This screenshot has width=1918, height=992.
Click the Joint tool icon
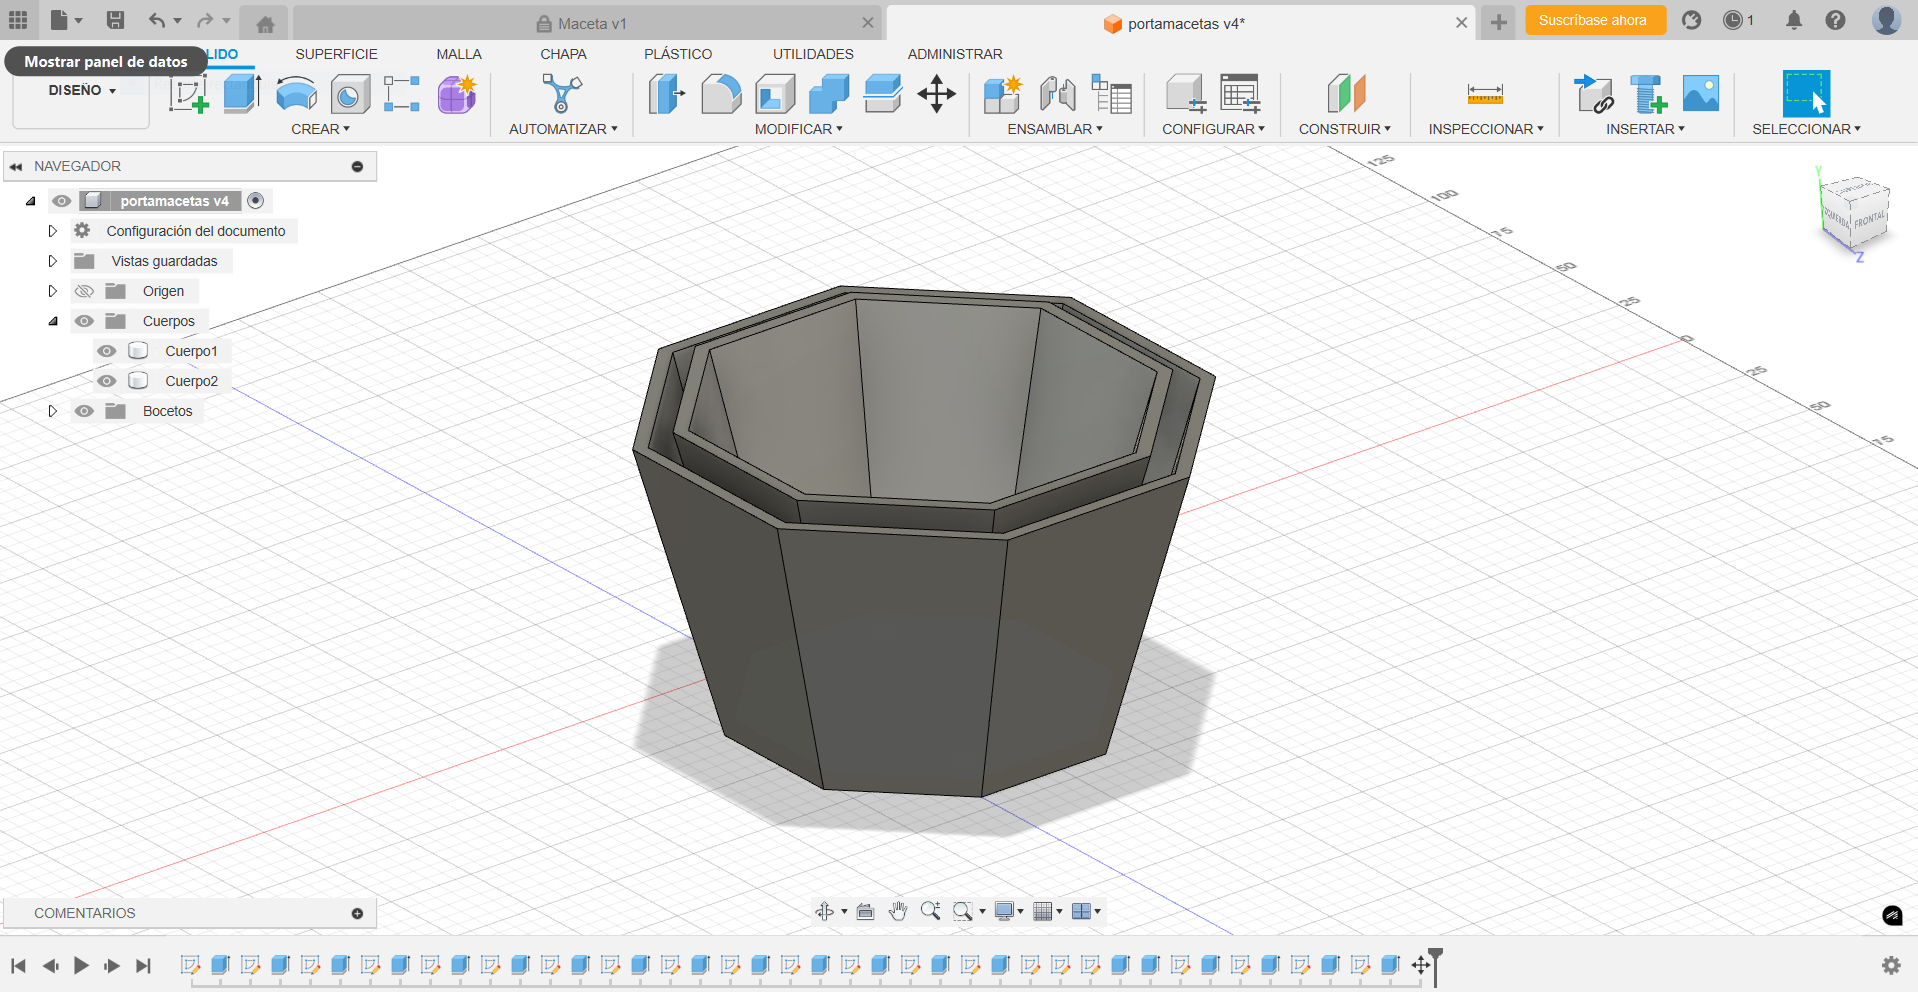click(x=1057, y=94)
